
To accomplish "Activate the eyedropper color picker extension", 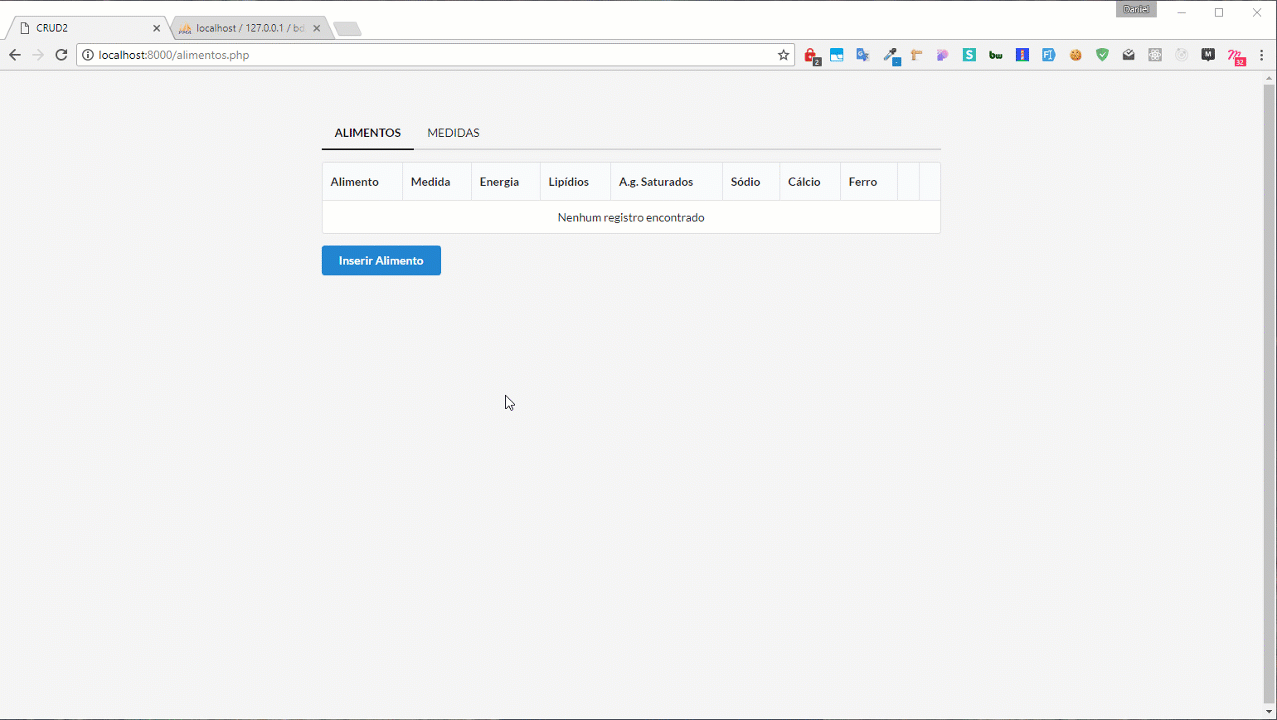I will (891, 56).
